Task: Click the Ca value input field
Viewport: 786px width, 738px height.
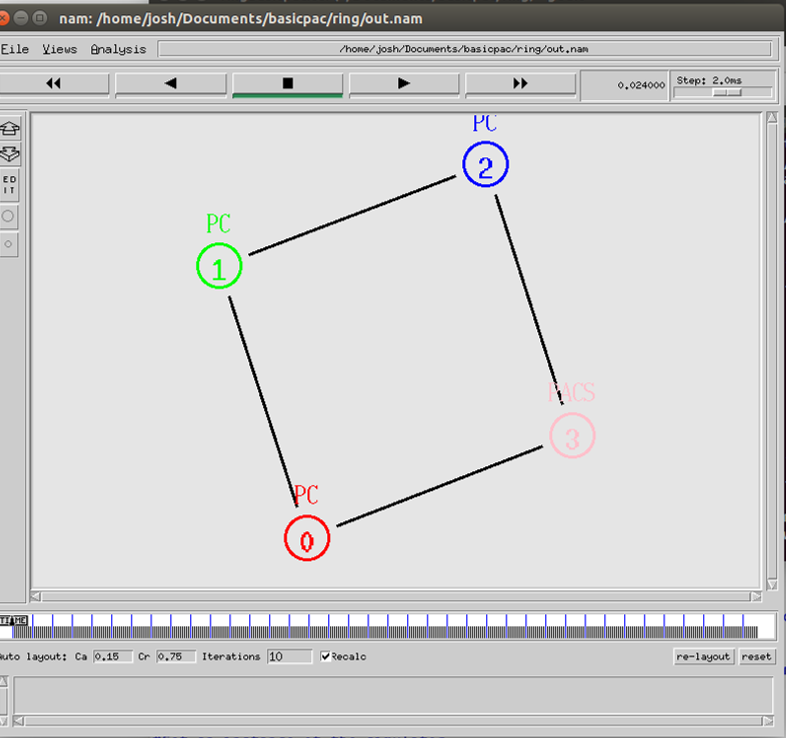Action: [x=112, y=656]
